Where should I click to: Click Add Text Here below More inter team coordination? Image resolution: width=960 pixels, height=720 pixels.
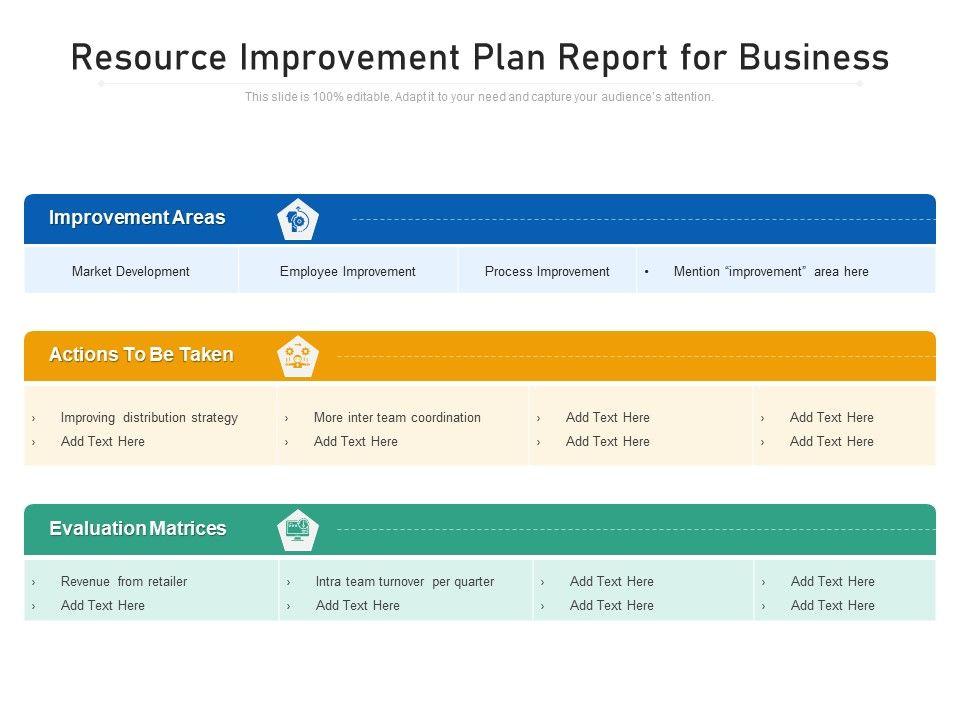click(x=356, y=441)
